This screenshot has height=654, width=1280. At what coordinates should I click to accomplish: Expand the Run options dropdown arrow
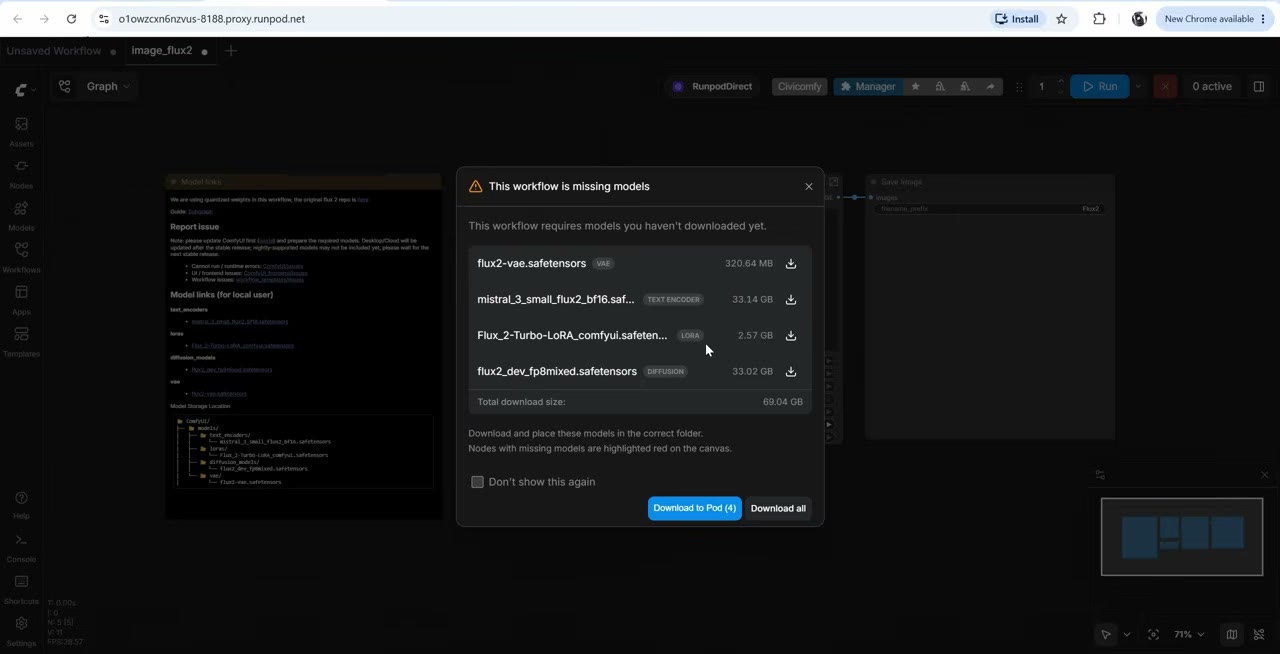point(1138,87)
